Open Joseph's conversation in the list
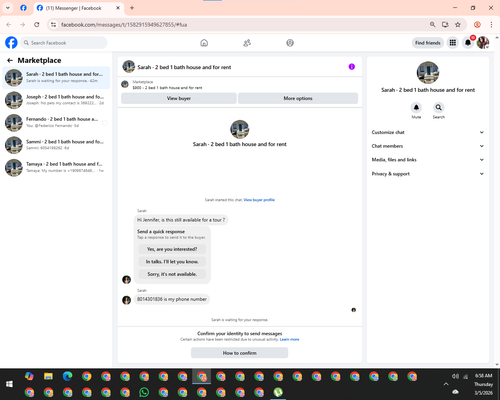 56,100
